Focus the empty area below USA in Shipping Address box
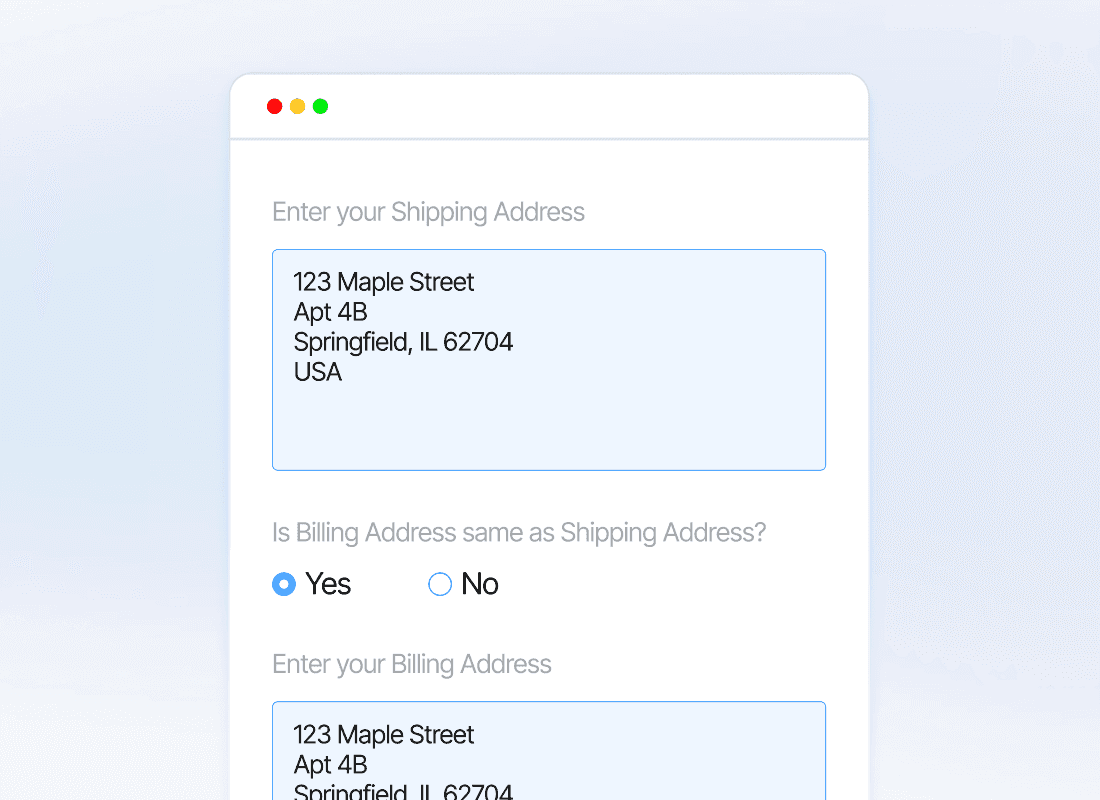This screenshot has width=1100, height=800. click(548, 425)
